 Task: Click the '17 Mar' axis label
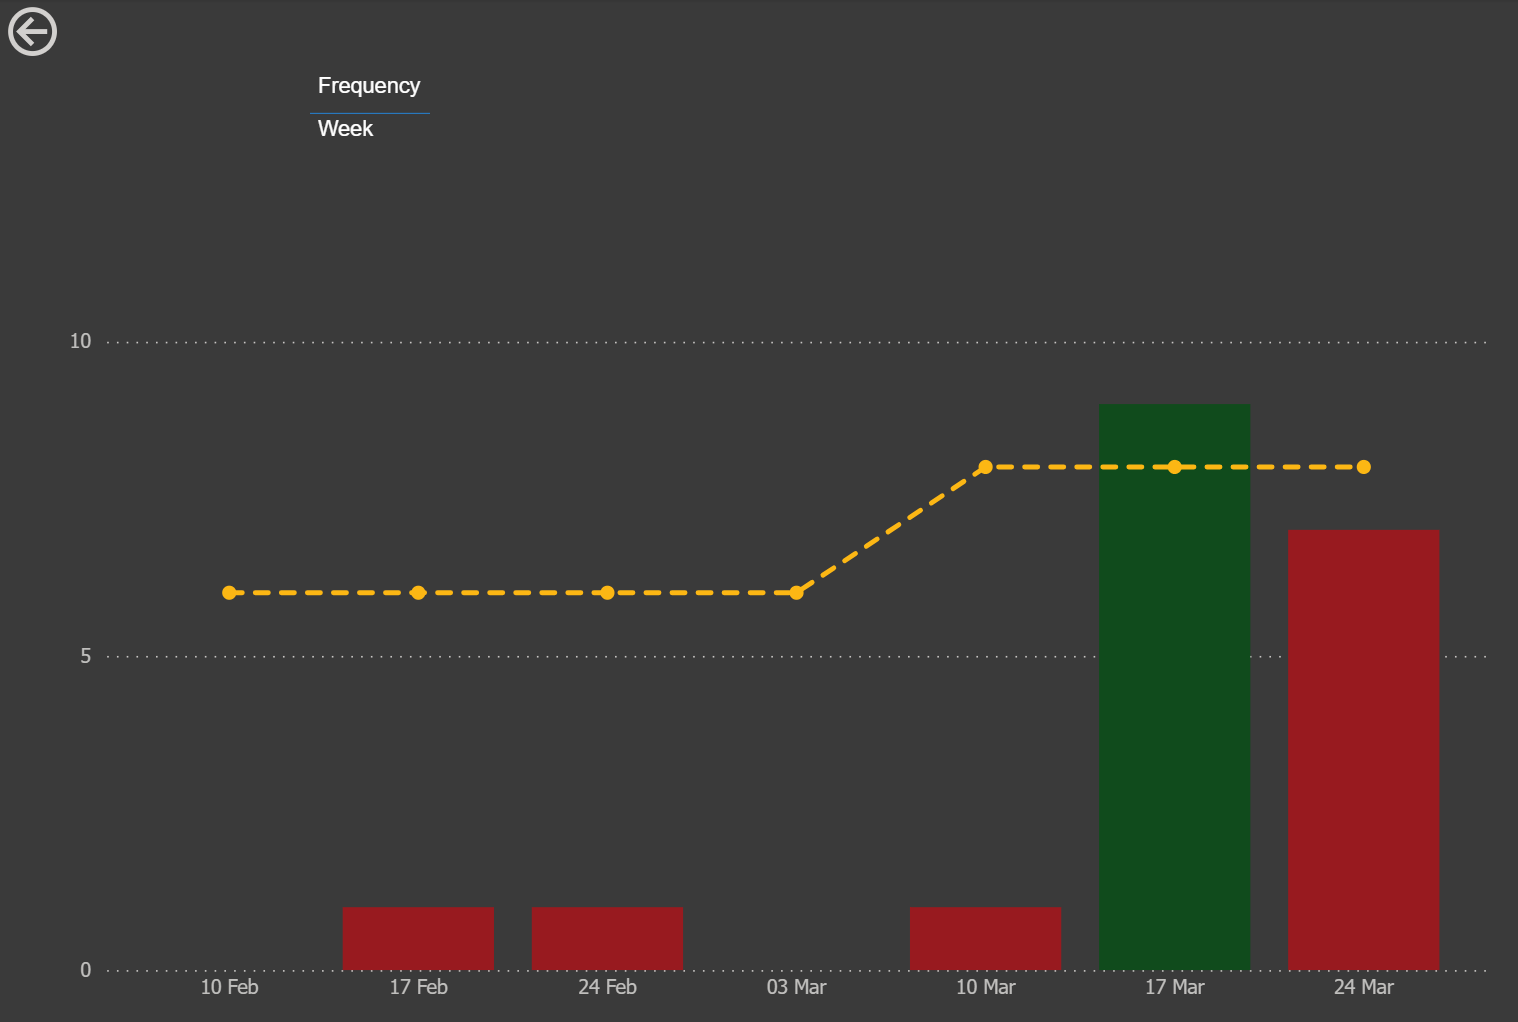click(1174, 987)
